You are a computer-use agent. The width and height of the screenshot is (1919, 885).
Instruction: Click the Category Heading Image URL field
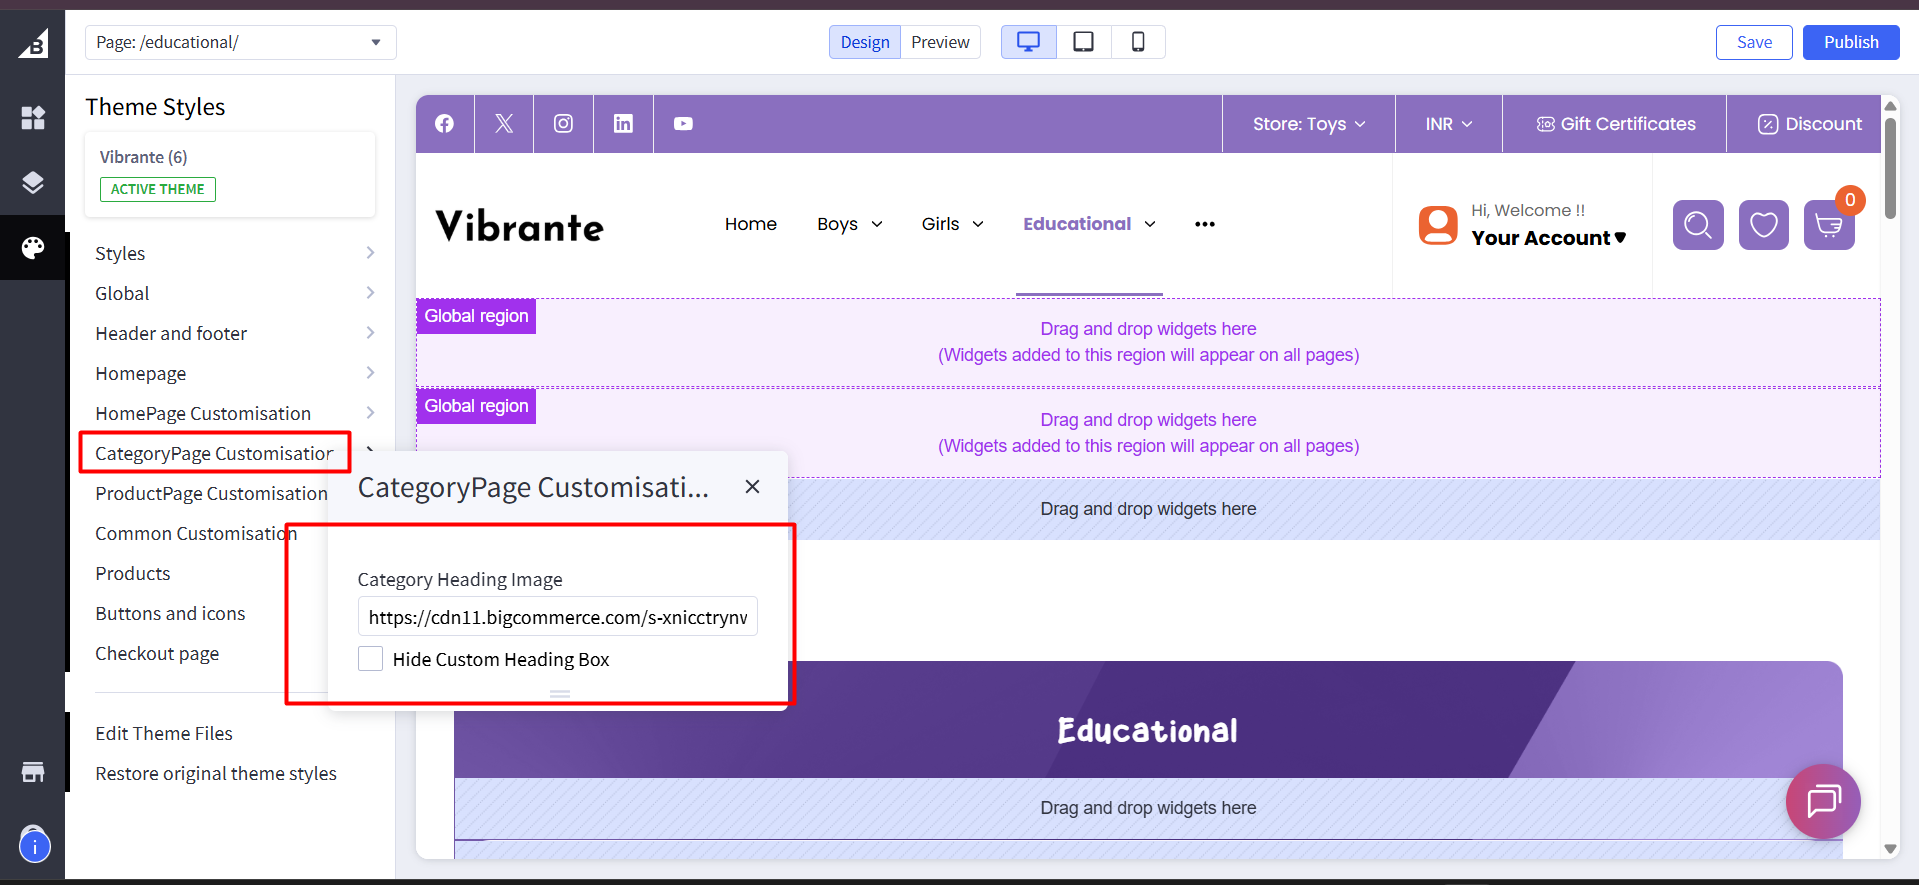558,617
